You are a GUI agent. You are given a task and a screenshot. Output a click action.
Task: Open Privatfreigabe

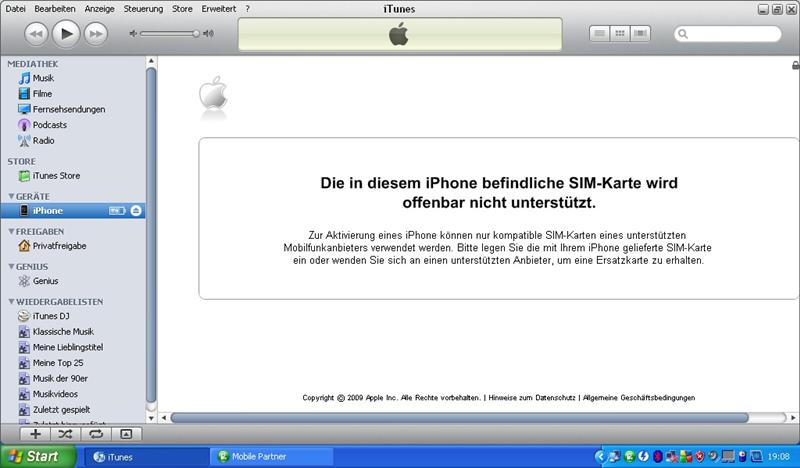[59, 246]
